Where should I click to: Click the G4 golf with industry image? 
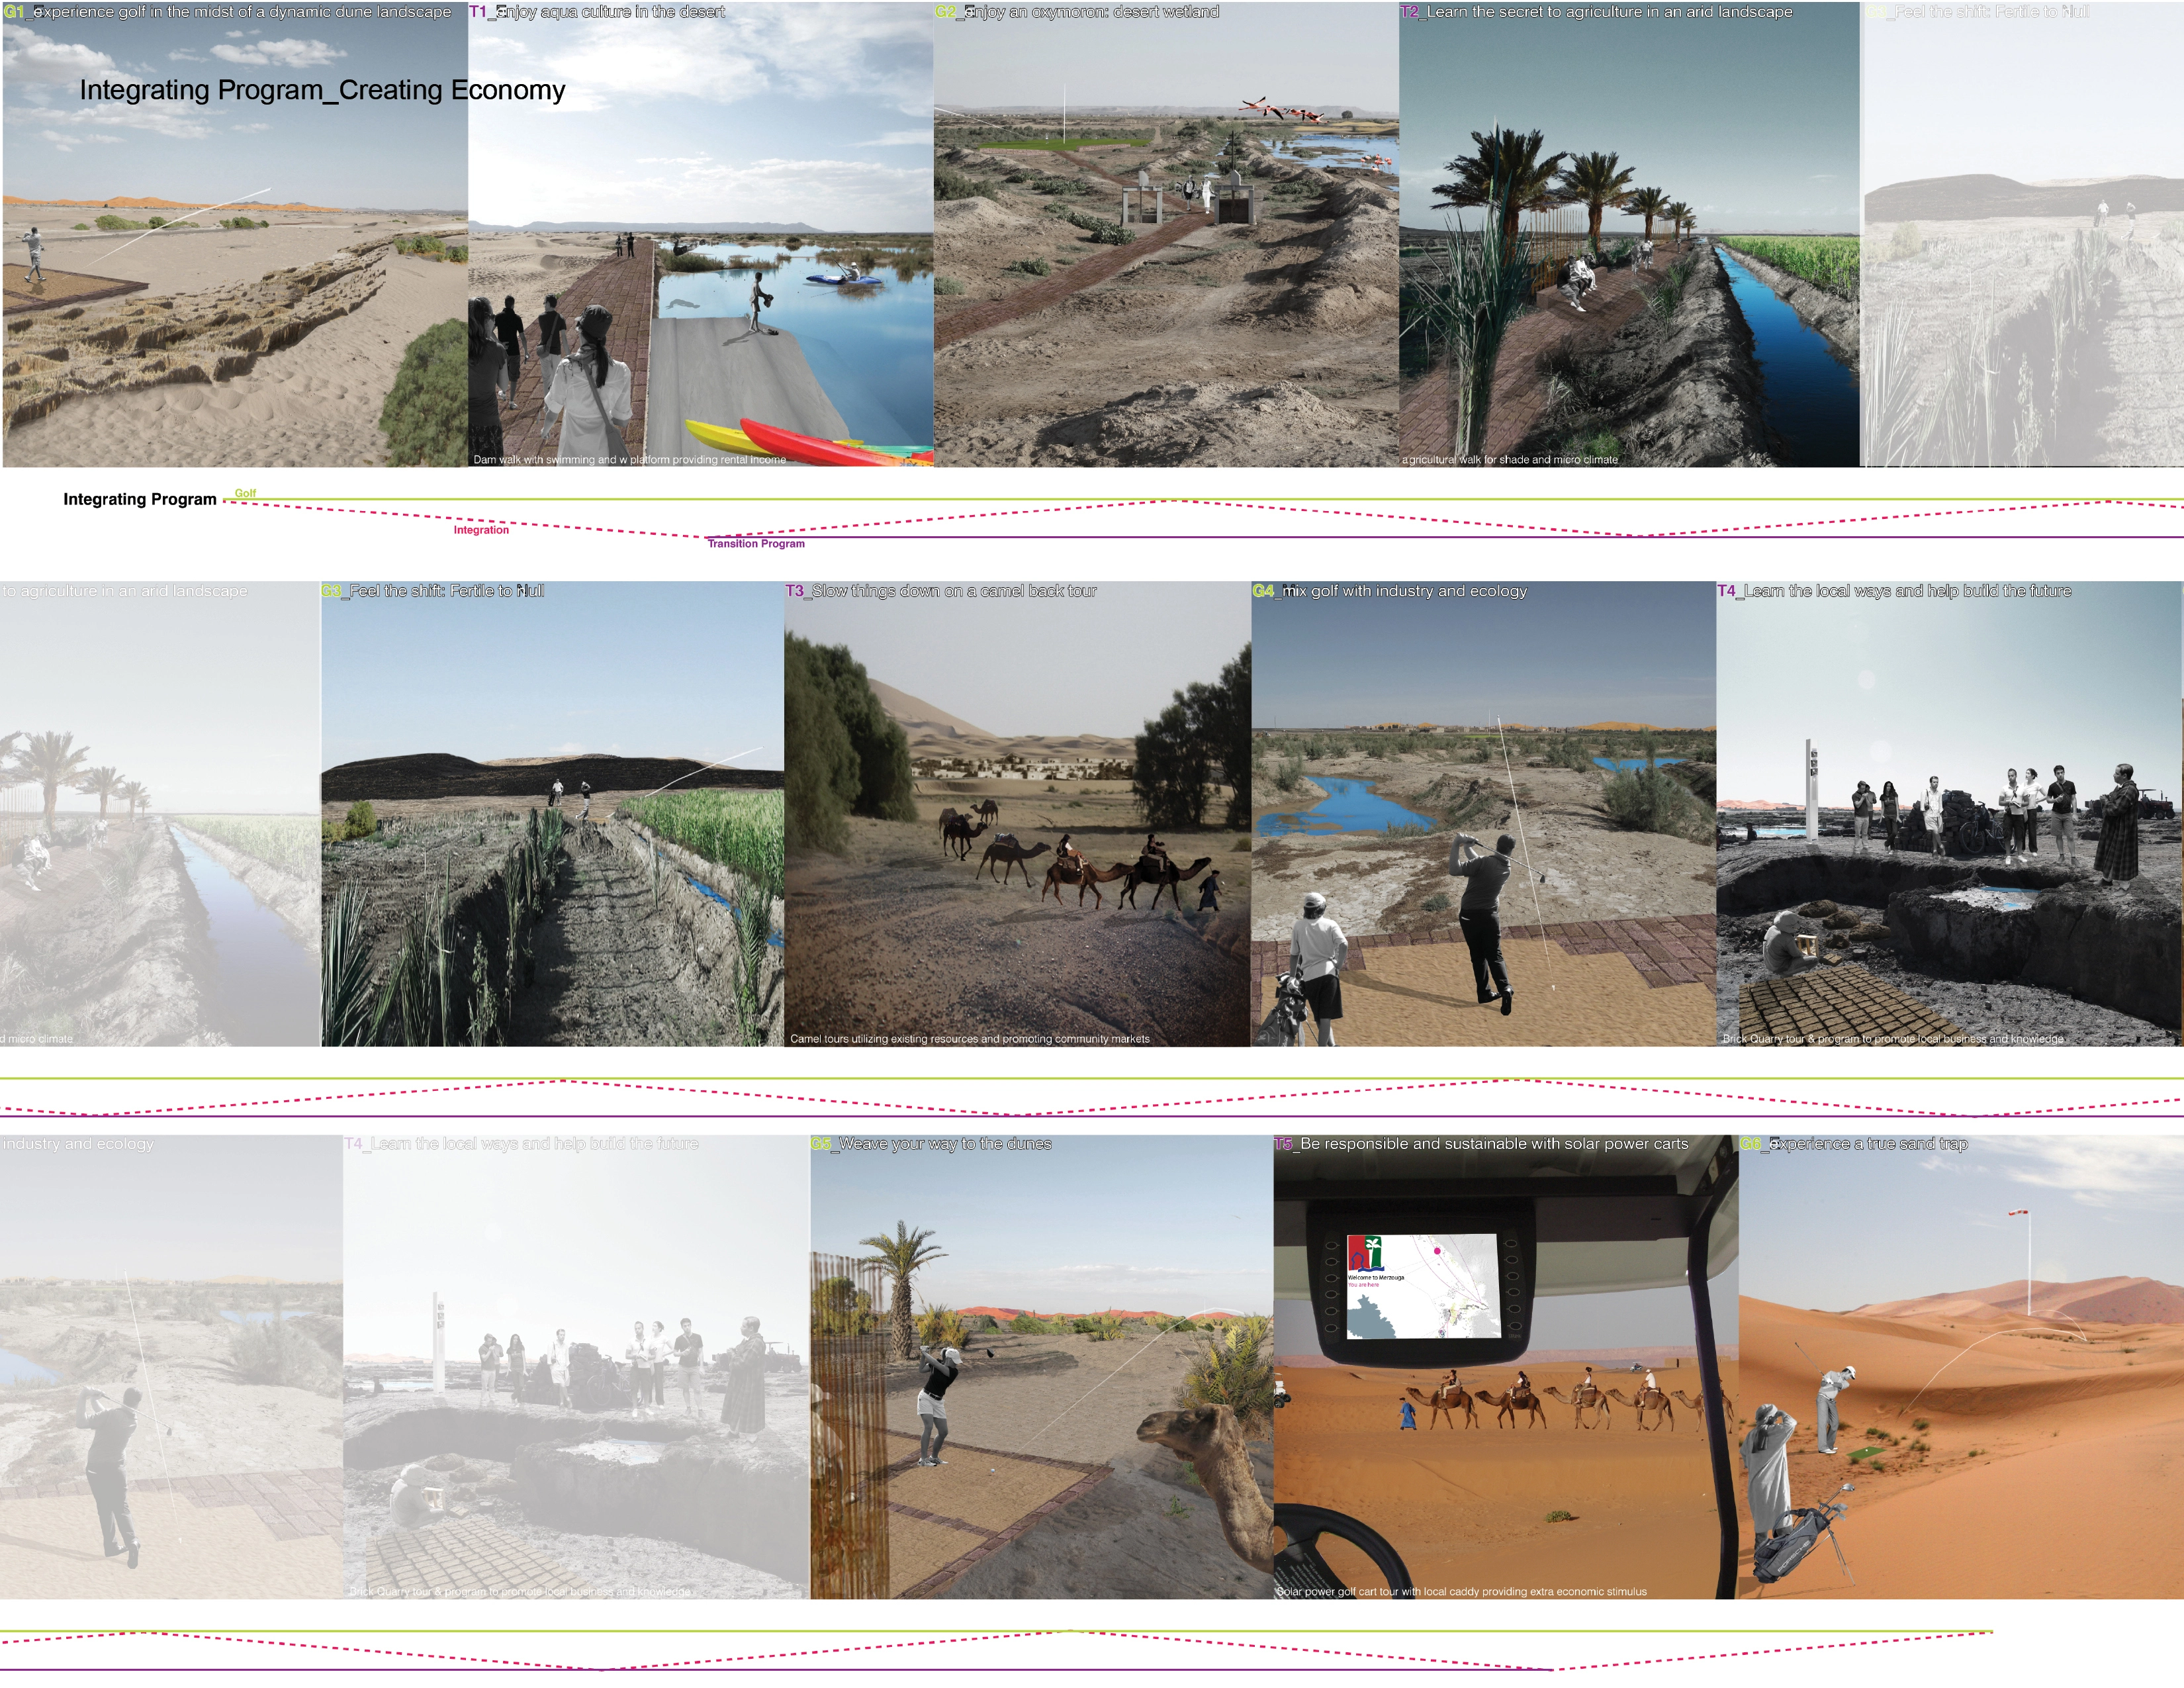tap(1483, 814)
